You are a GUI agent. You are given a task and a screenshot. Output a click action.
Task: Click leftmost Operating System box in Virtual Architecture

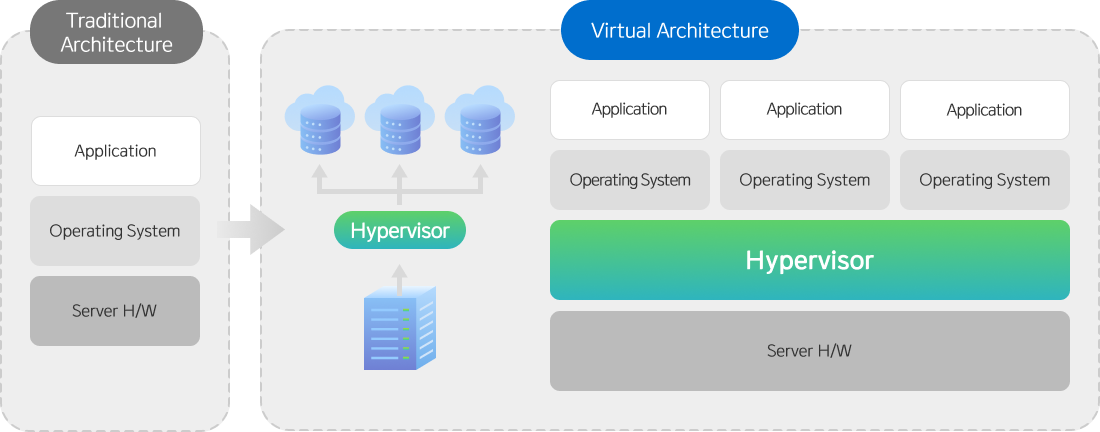(x=630, y=180)
